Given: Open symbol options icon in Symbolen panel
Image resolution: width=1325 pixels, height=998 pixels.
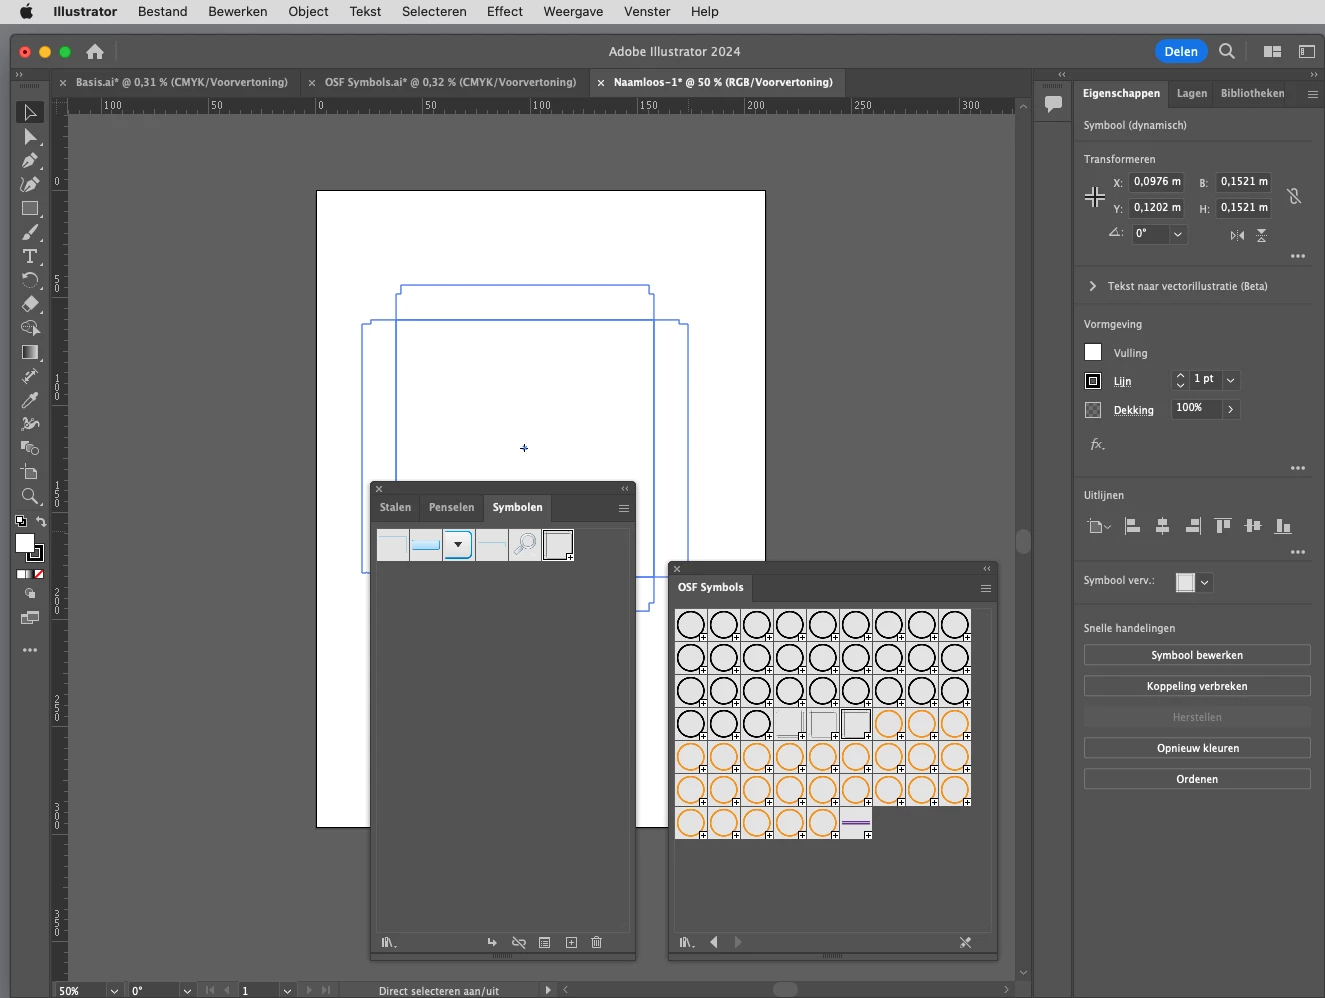Looking at the screenshot, I should pos(544,942).
